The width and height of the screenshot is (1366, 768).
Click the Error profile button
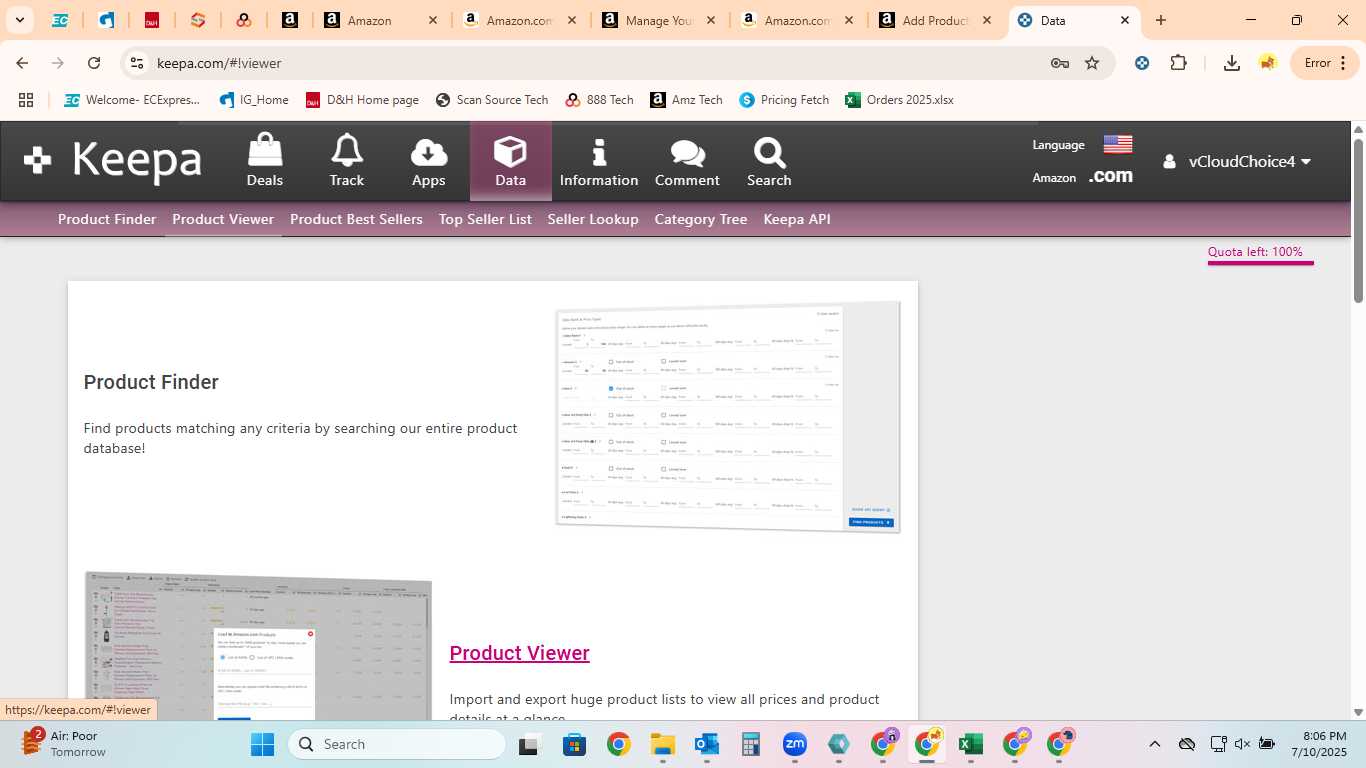pos(1325,63)
